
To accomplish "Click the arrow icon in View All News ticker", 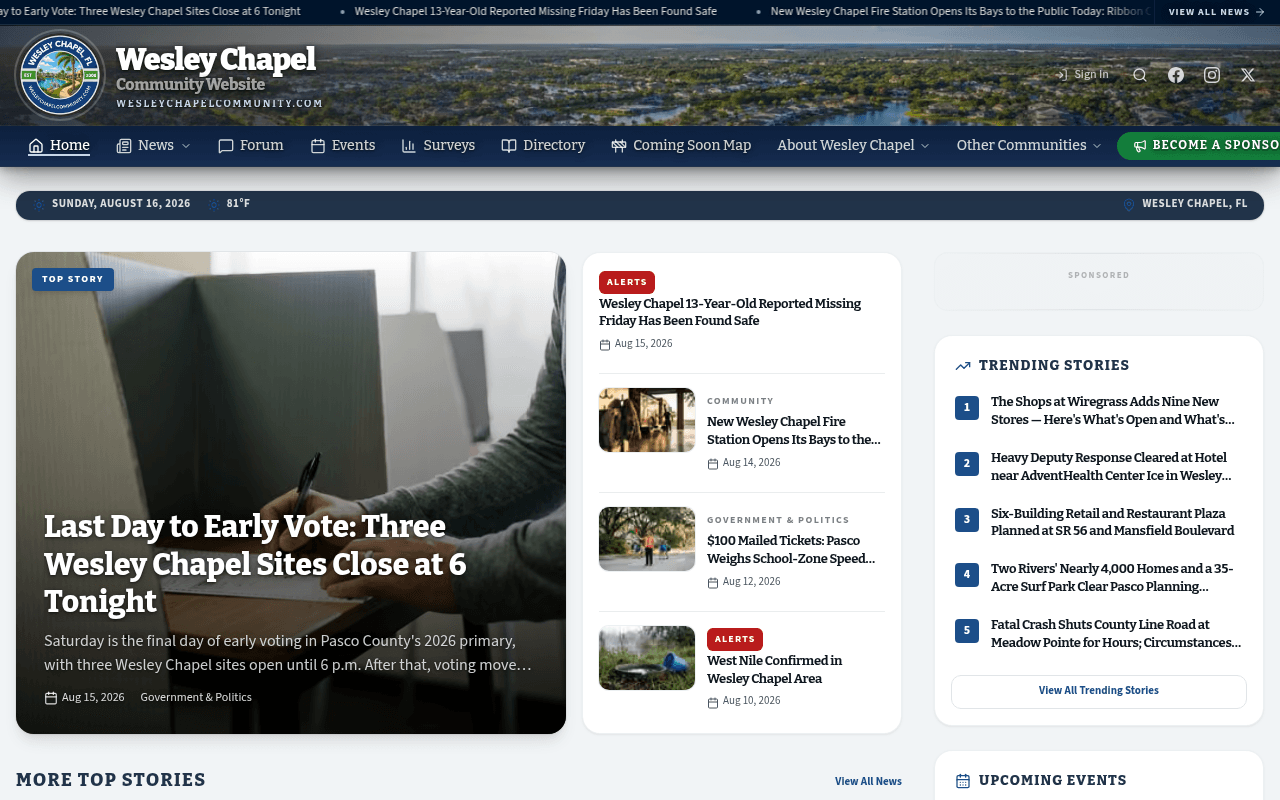I will tap(1260, 12).
